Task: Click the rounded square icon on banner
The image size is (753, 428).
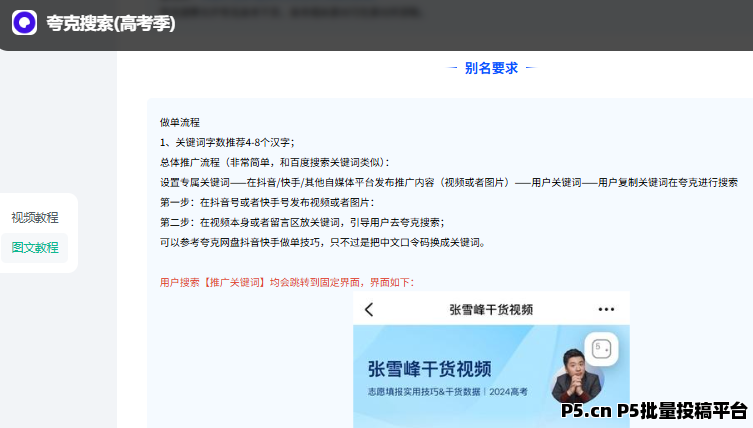Action: (601, 349)
